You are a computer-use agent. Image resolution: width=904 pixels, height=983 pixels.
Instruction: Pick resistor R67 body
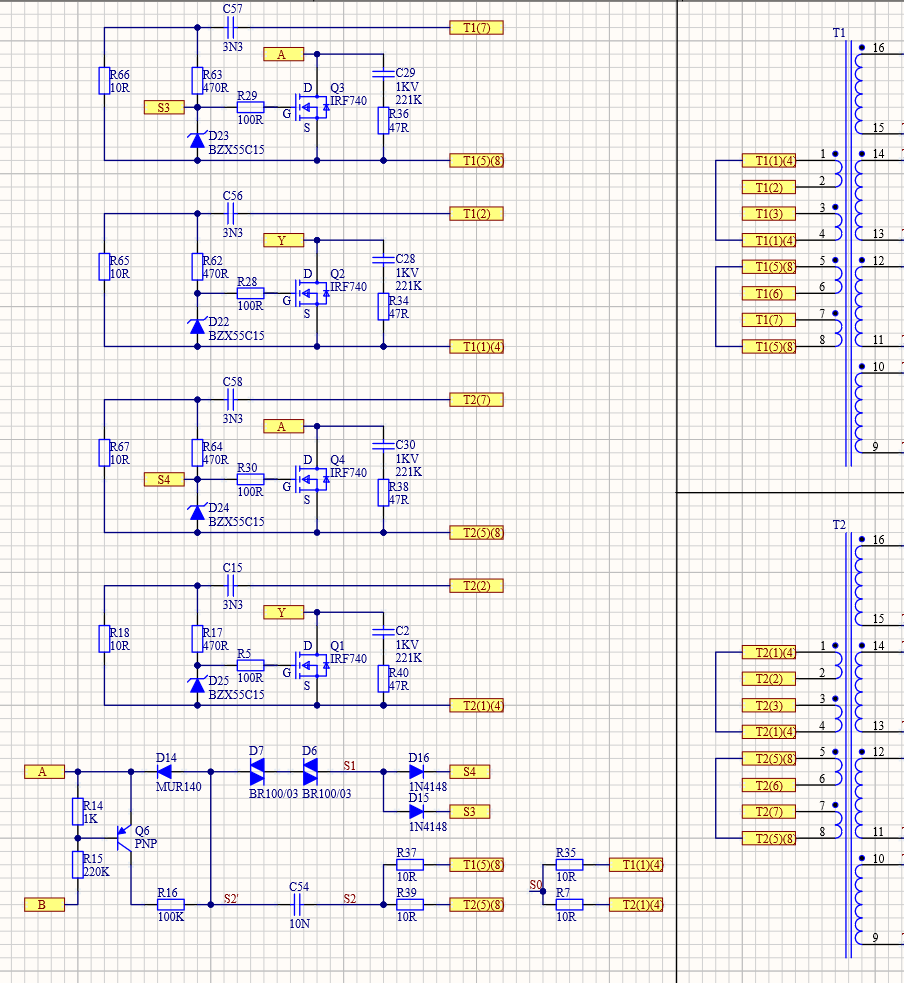(104, 453)
